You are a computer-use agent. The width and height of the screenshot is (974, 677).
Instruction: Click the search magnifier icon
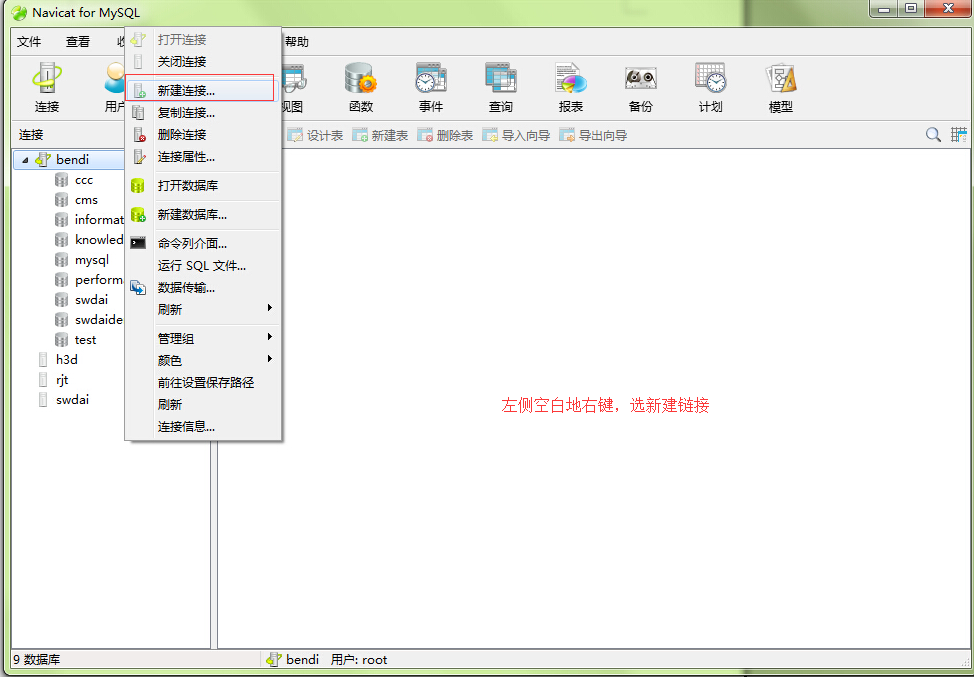(x=933, y=135)
